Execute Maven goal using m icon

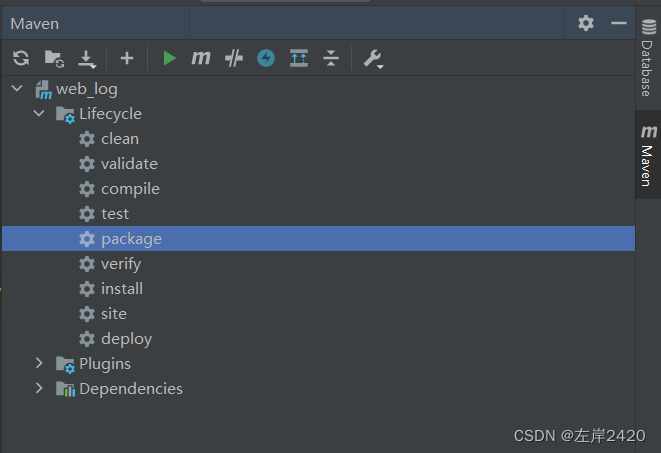click(201, 58)
